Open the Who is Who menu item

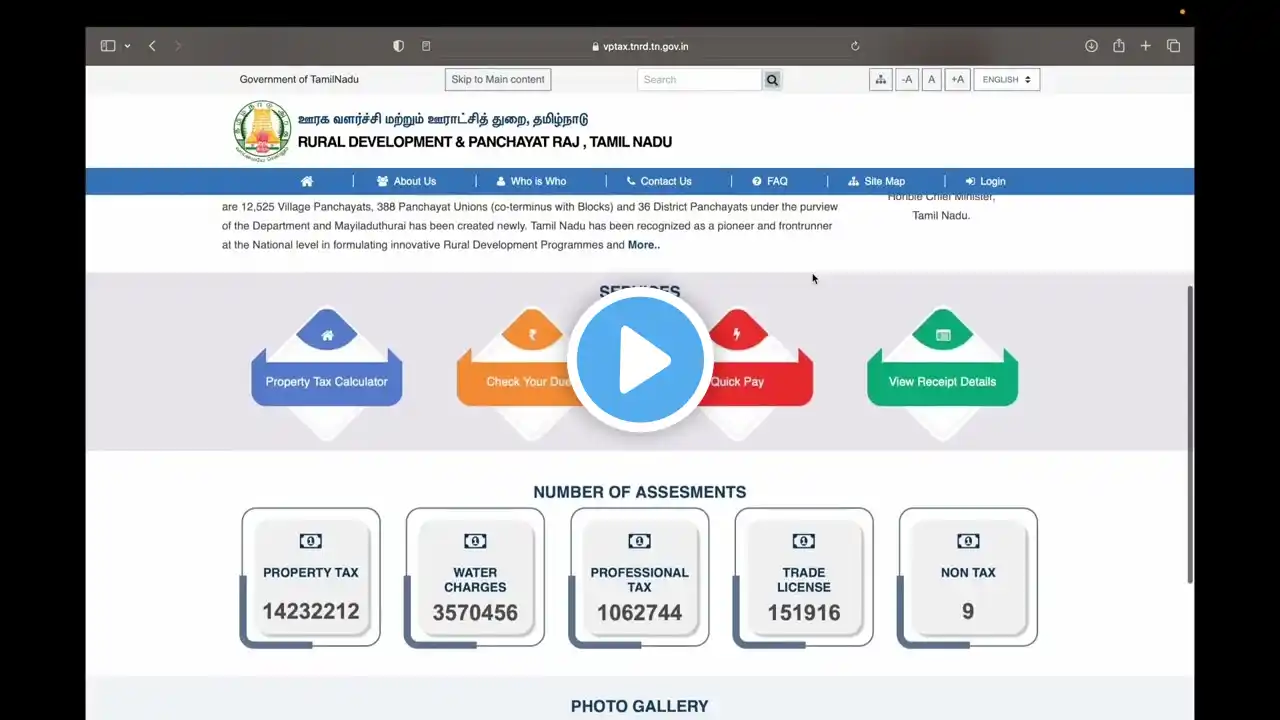pyautogui.click(x=531, y=181)
